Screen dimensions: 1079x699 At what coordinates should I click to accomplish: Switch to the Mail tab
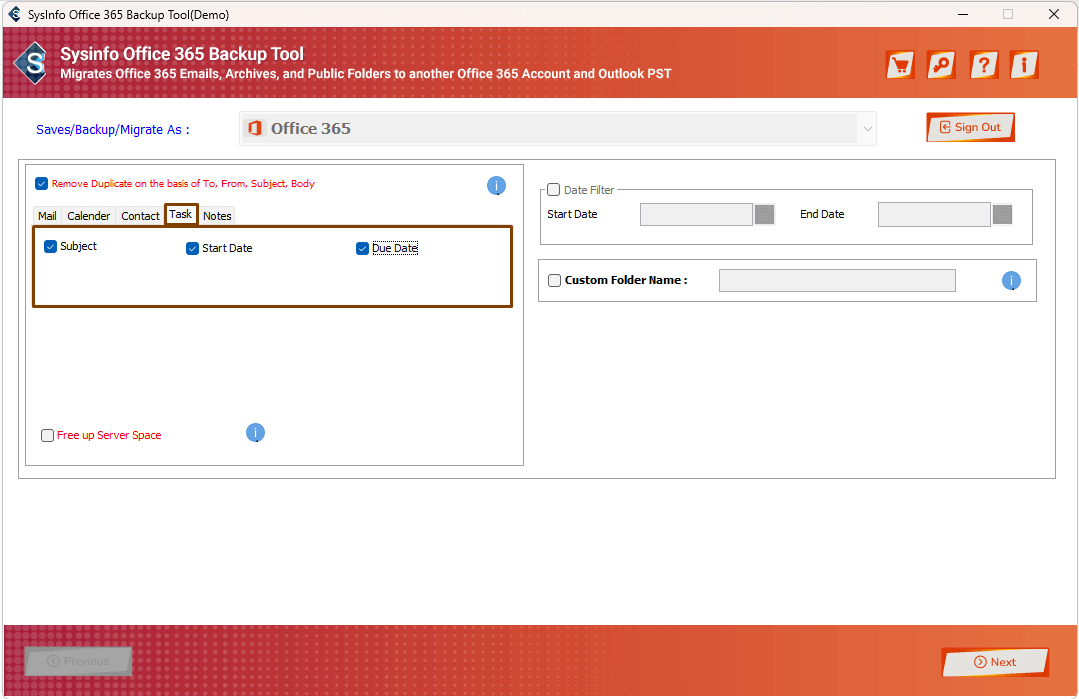pyautogui.click(x=47, y=216)
